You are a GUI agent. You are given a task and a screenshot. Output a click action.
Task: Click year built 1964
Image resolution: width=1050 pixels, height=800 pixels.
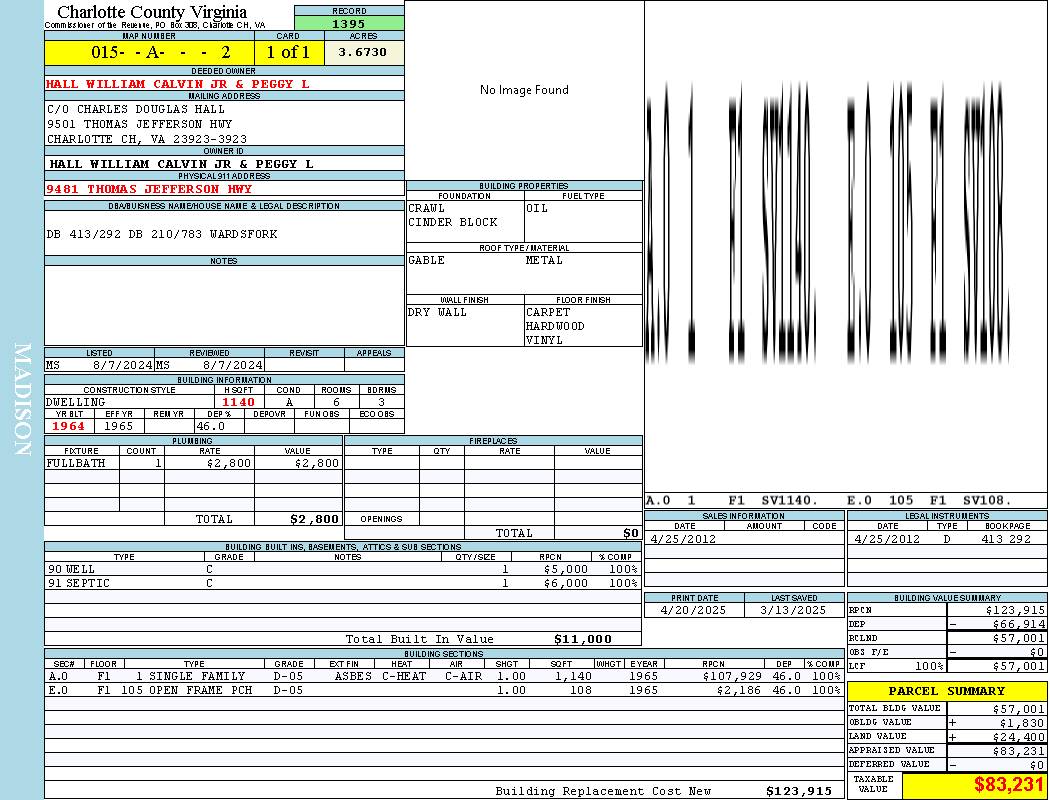click(x=68, y=426)
